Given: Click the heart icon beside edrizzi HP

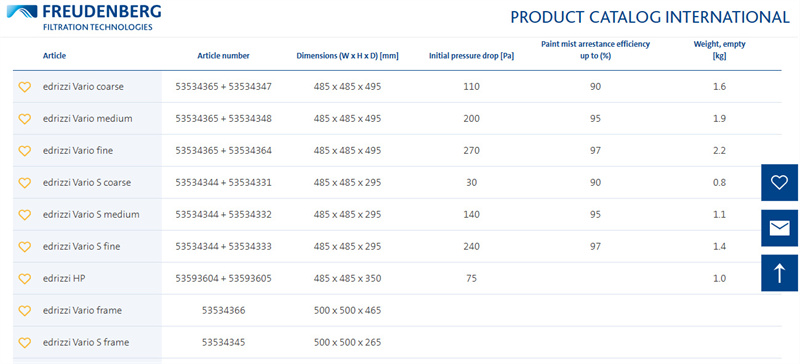Looking at the screenshot, I should pyautogui.click(x=24, y=279).
